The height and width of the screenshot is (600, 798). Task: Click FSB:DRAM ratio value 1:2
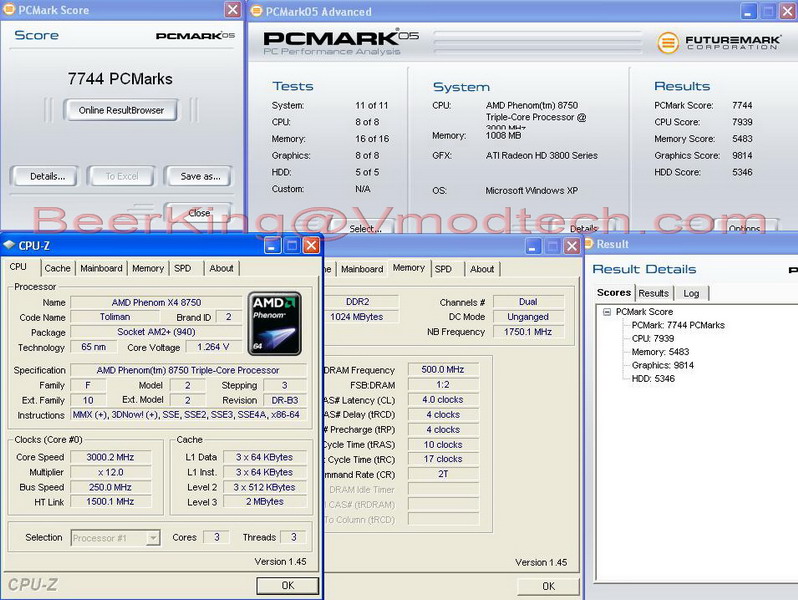443,385
